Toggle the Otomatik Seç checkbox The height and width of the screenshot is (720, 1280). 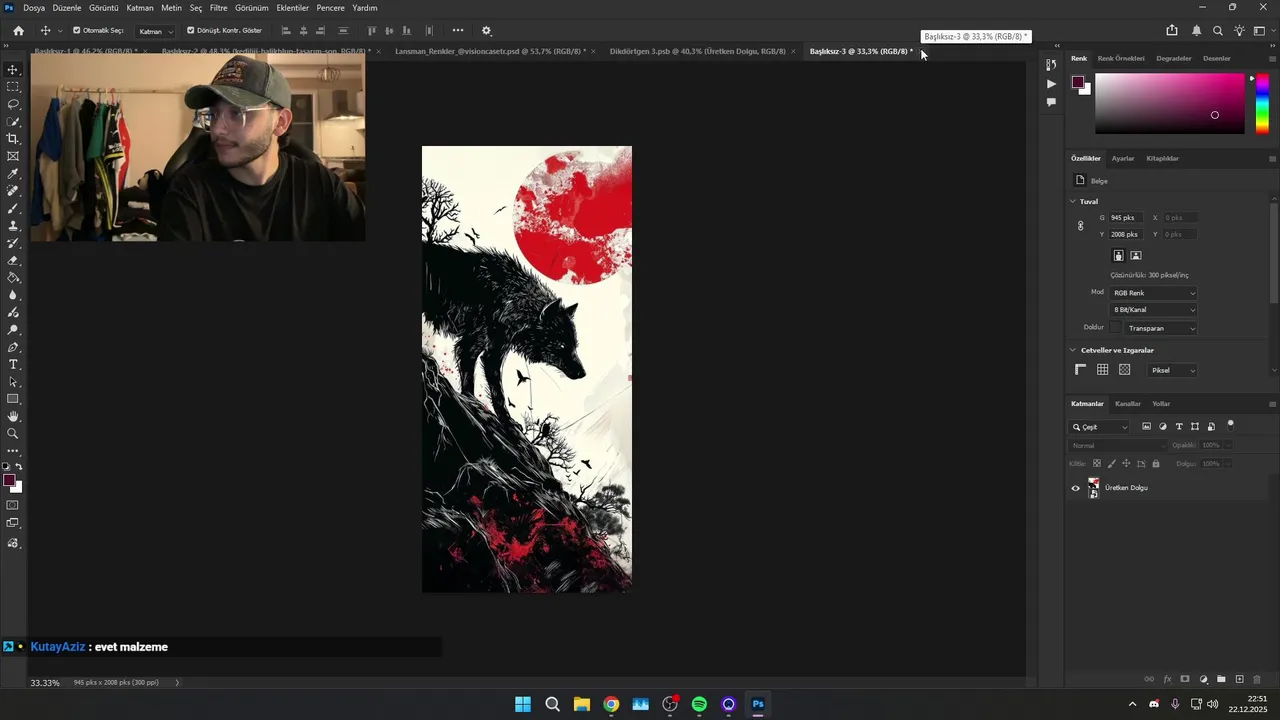point(77,30)
